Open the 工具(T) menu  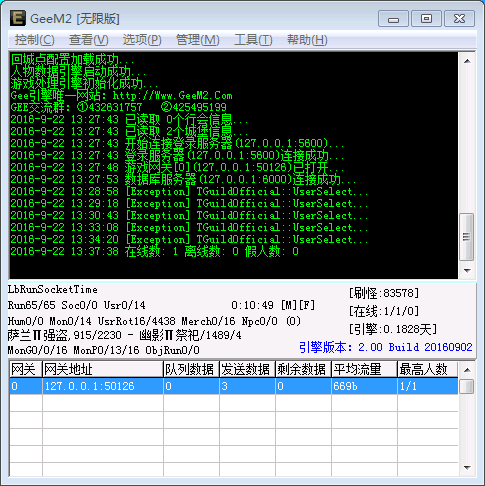(x=253, y=40)
